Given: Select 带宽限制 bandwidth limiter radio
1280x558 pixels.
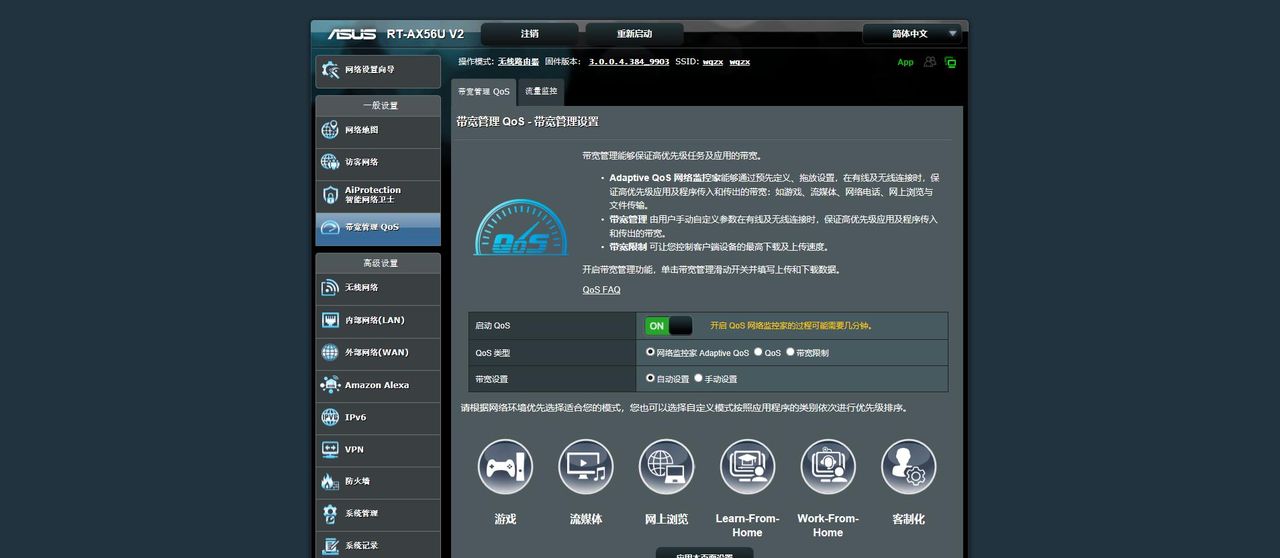Looking at the screenshot, I should [790, 352].
